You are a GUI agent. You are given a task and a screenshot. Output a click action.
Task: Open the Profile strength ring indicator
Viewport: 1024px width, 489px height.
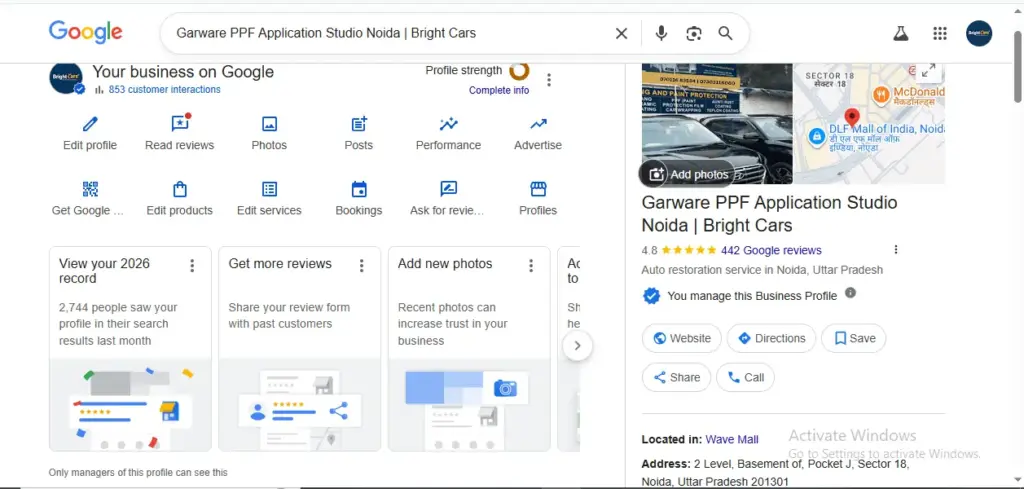520,70
